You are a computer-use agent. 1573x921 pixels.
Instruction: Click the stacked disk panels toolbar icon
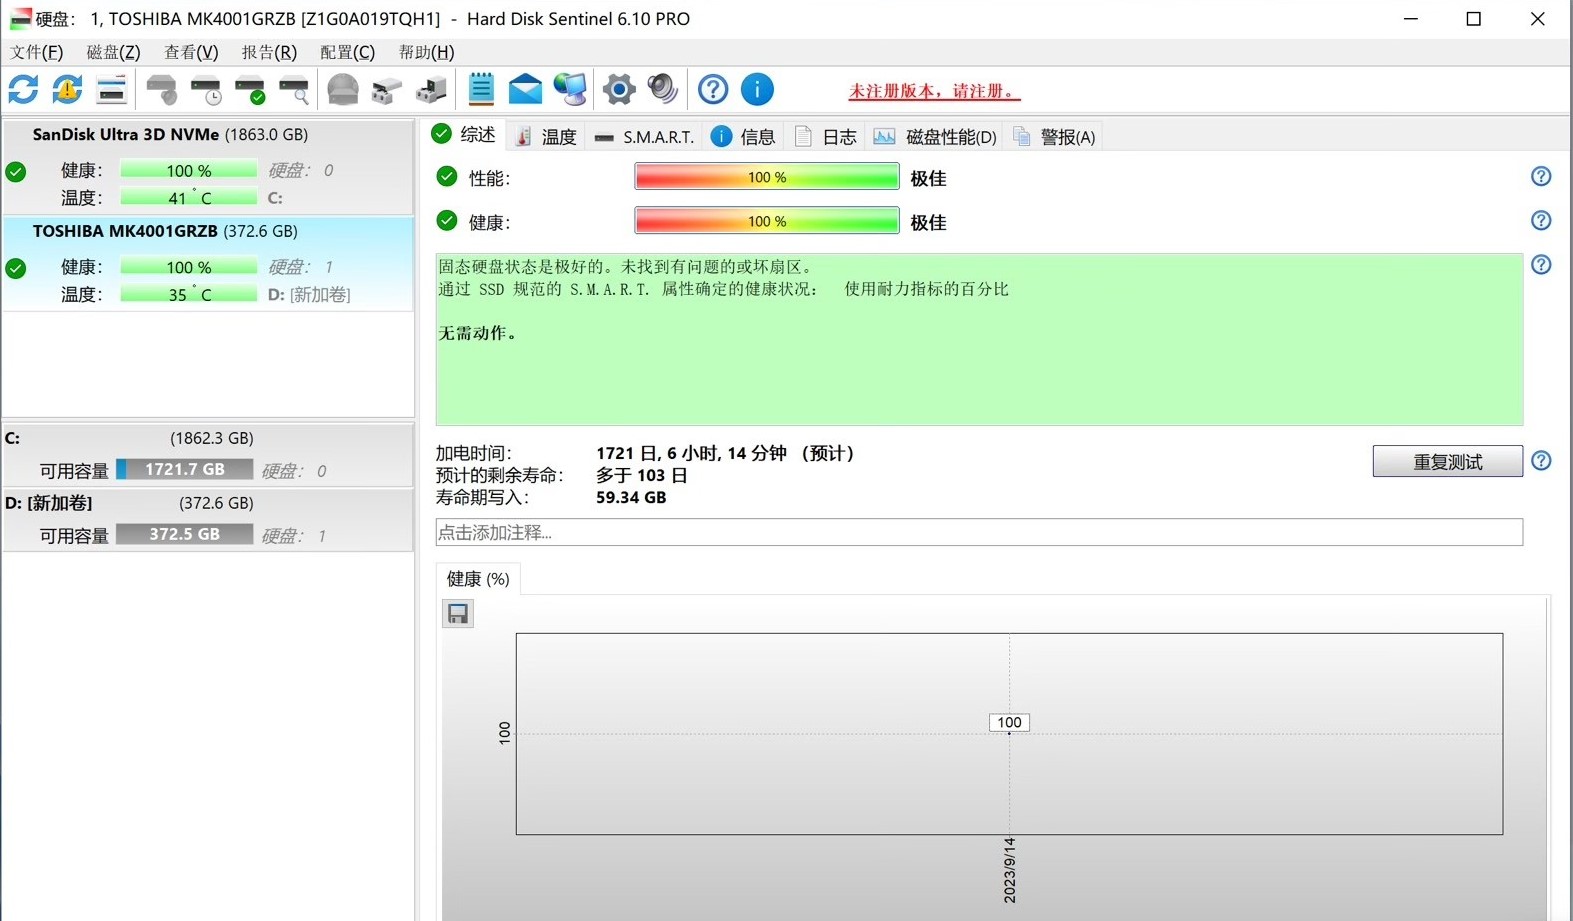point(111,90)
